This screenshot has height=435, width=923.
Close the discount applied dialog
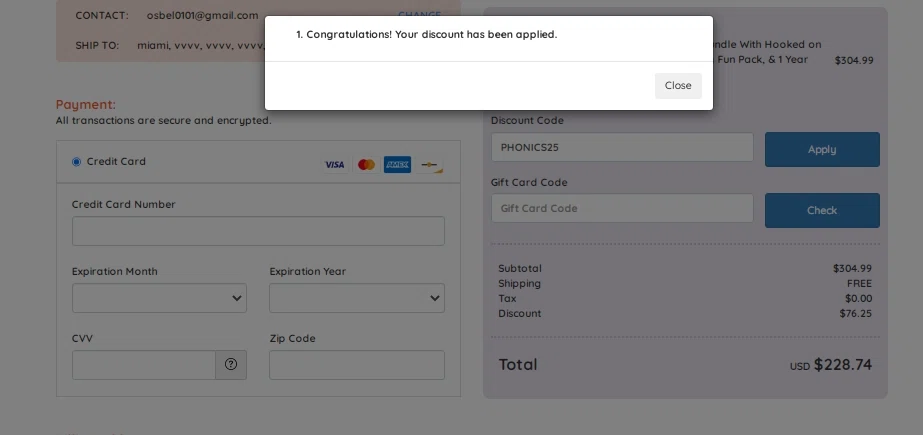678,86
